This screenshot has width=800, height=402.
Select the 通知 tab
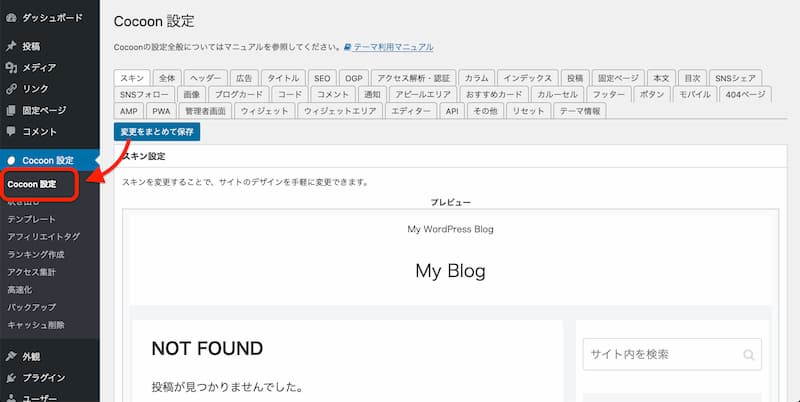point(372,94)
